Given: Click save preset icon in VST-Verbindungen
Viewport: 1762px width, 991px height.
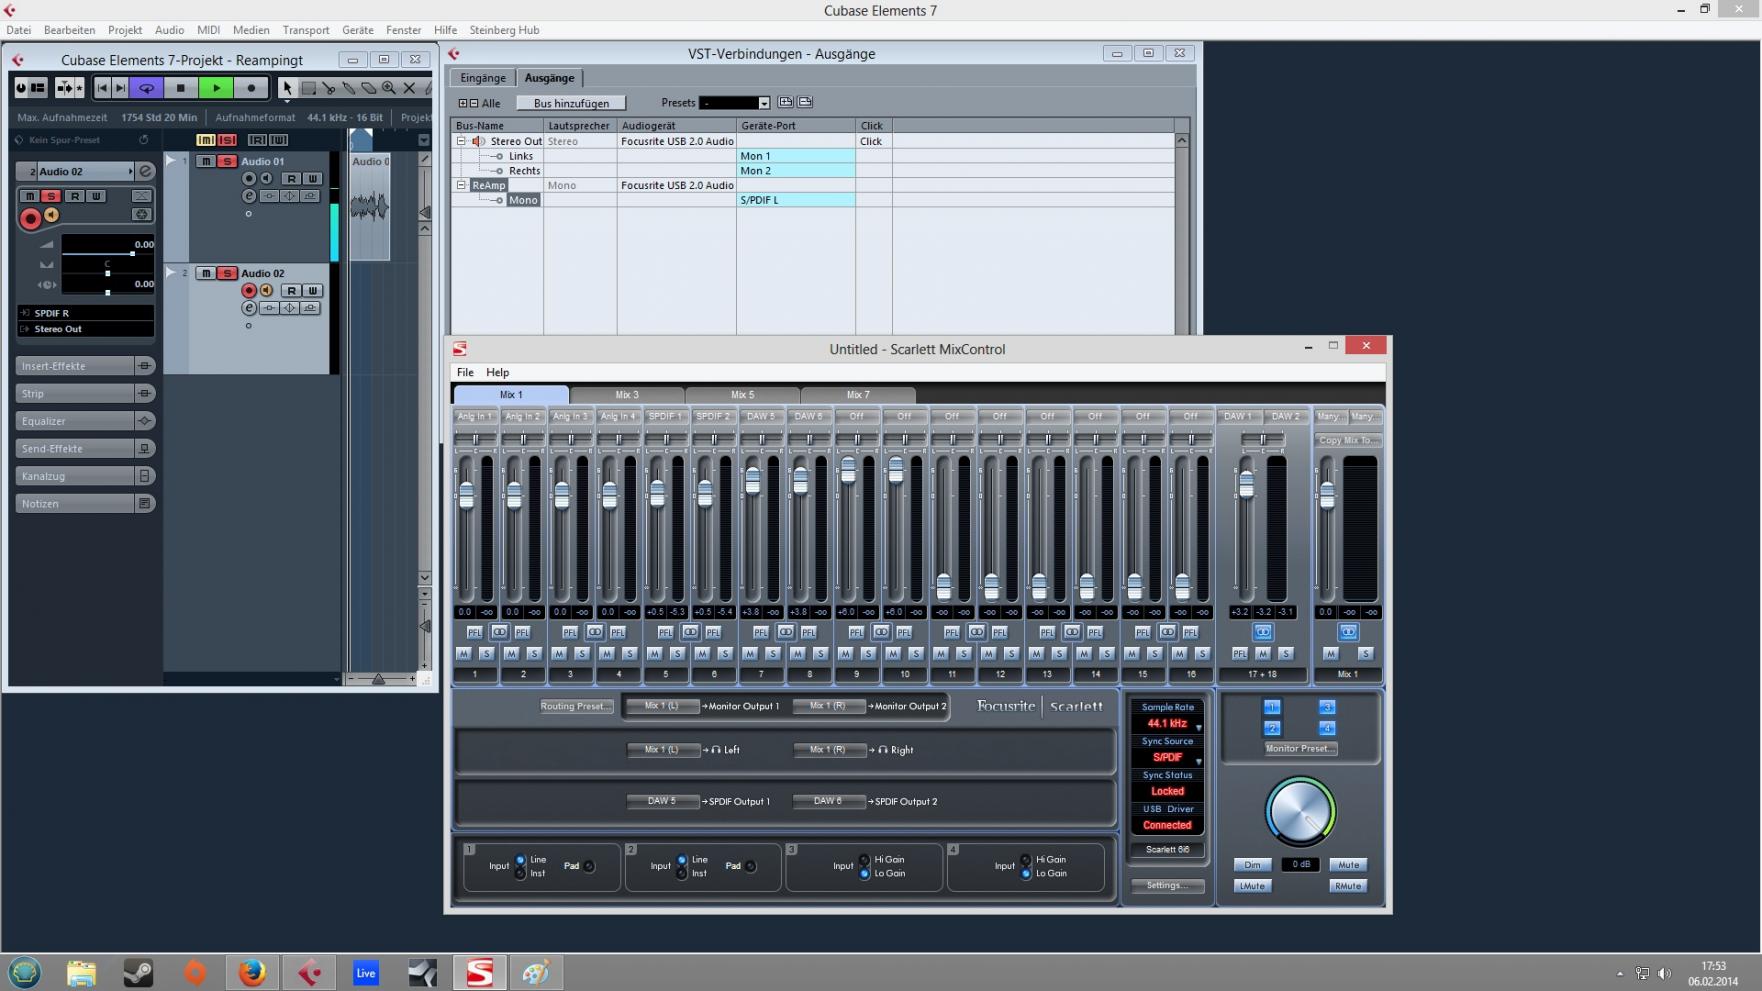Looking at the screenshot, I should pos(786,102).
